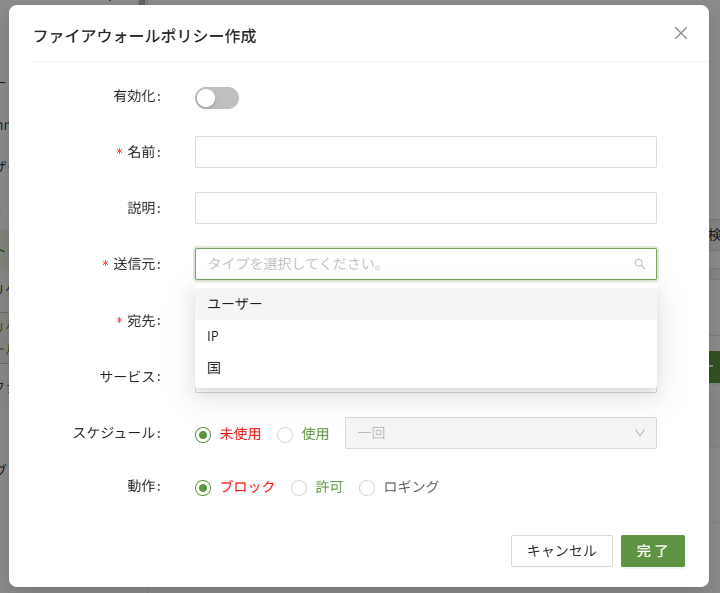The width and height of the screenshot is (720, 593).
Task: Click the partially hidden 検 button behind the dialog
Action: [713, 235]
